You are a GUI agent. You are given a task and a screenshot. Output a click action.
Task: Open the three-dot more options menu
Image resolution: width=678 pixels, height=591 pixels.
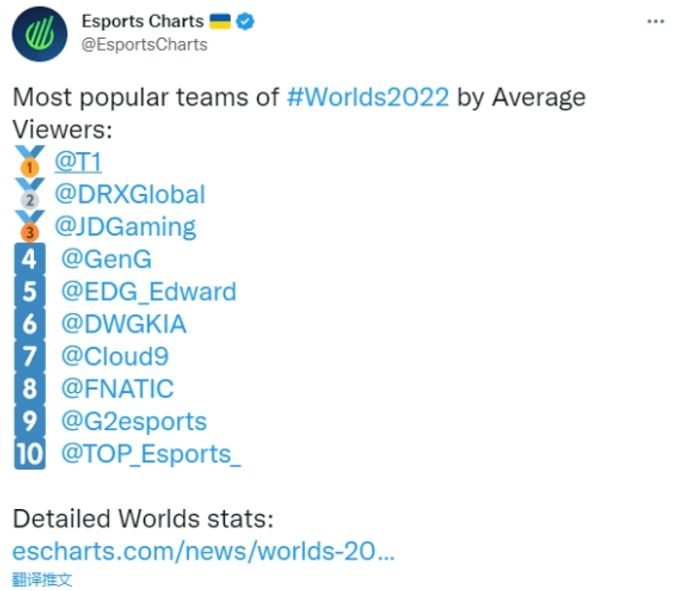pos(655,22)
